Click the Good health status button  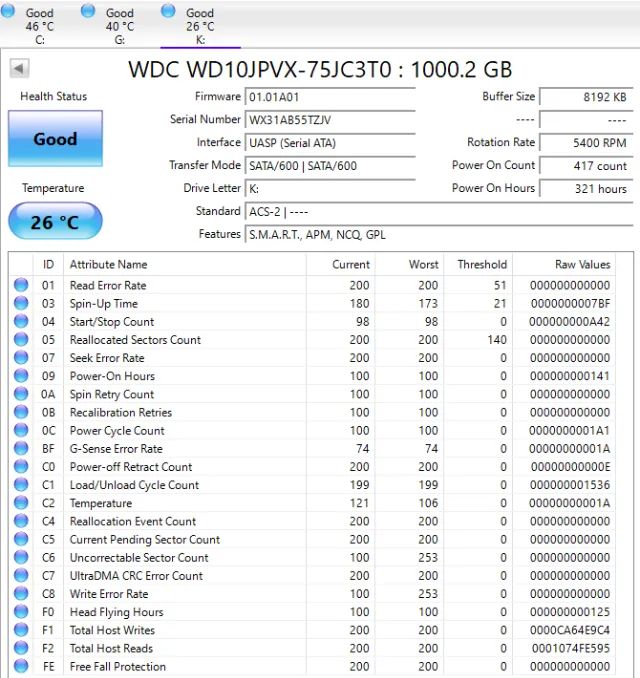click(55, 138)
